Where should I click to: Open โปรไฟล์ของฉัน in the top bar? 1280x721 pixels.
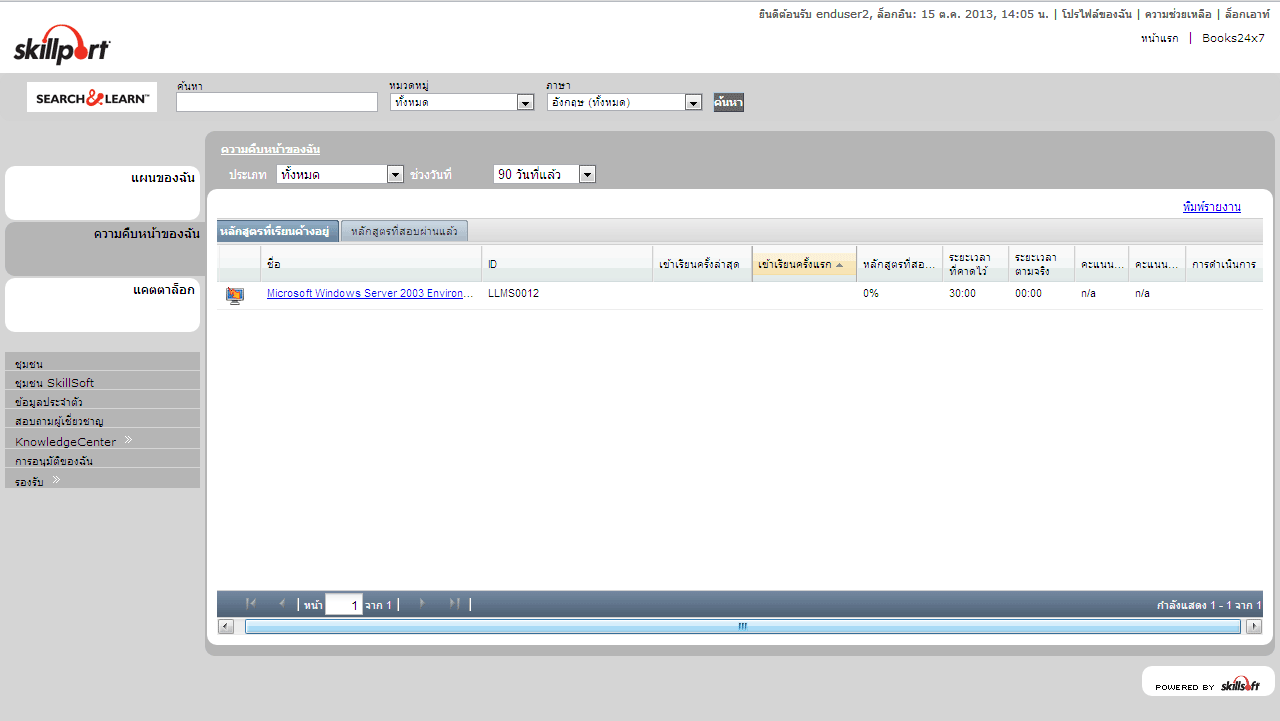coord(1097,14)
